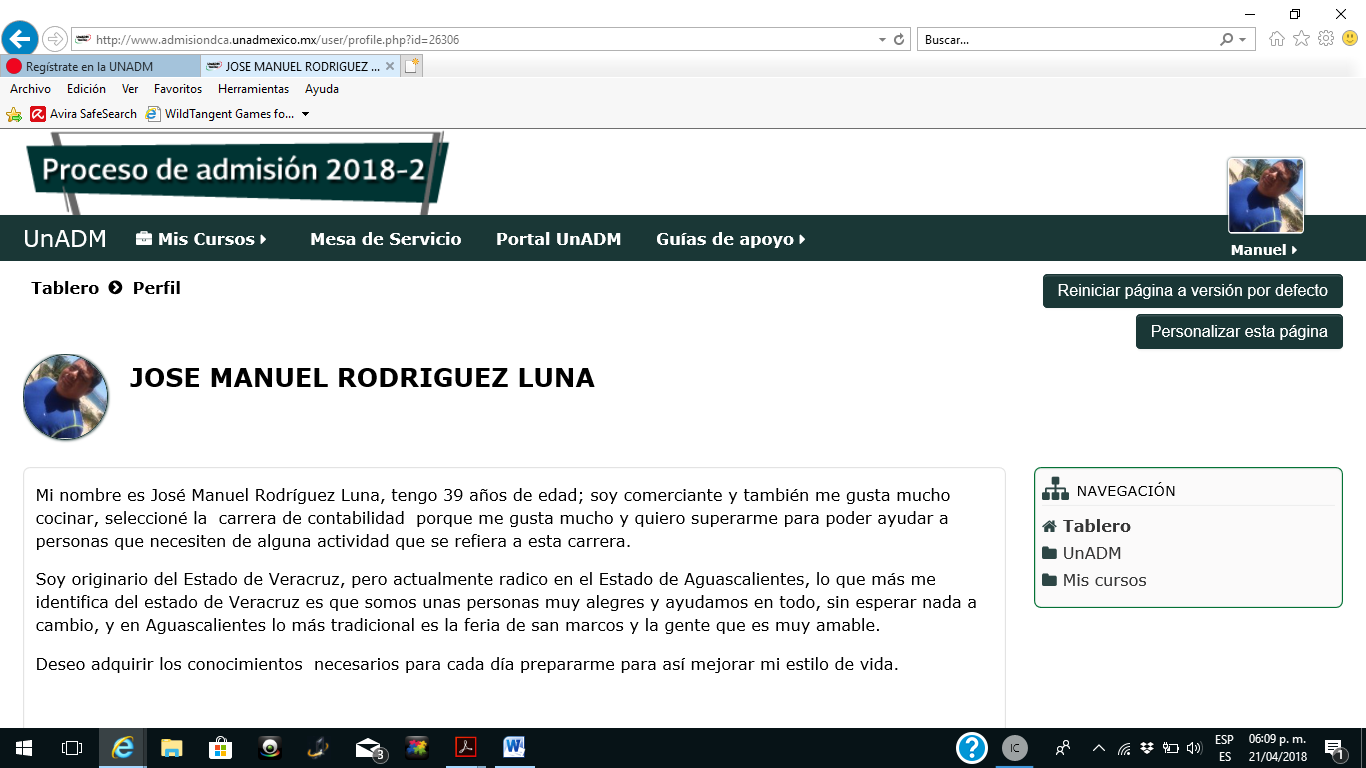
Task: Click the add to favorites bar star icon
Action: coord(14,114)
